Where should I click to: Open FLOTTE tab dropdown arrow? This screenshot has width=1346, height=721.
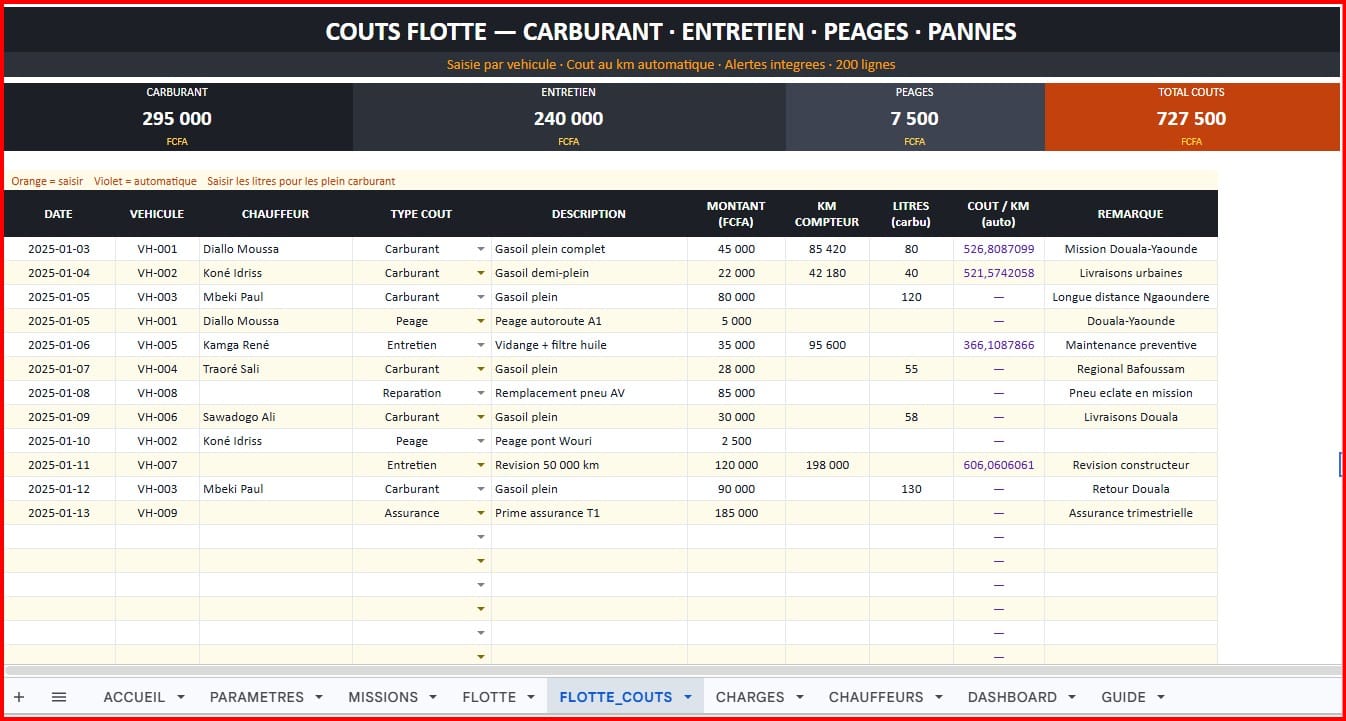tap(531, 697)
